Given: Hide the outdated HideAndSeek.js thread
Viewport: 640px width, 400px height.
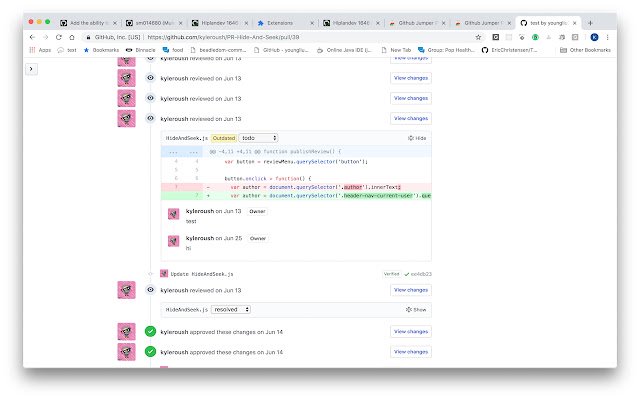Looking at the screenshot, I should 417,138.
